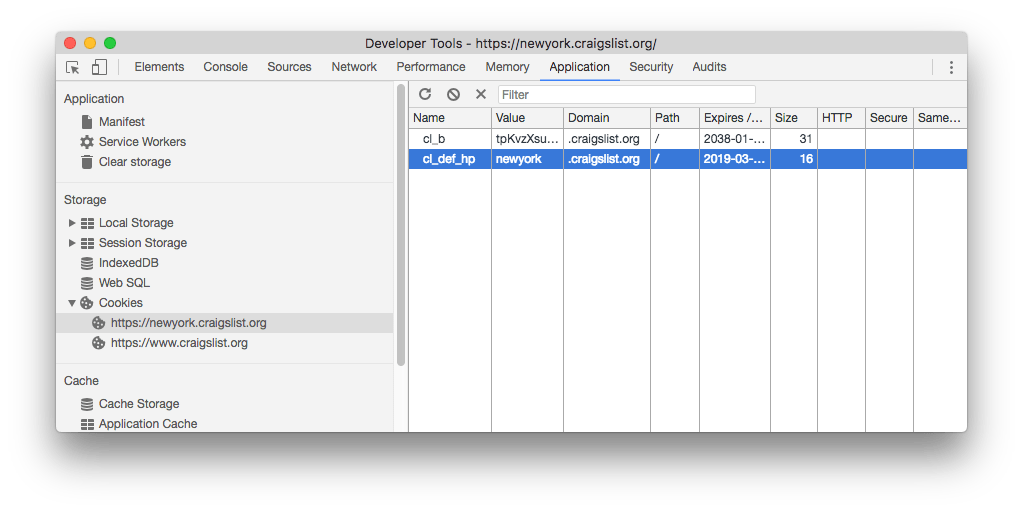Screen dimensions: 1023x512
Task: Open the Audits tab
Action: (709, 67)
